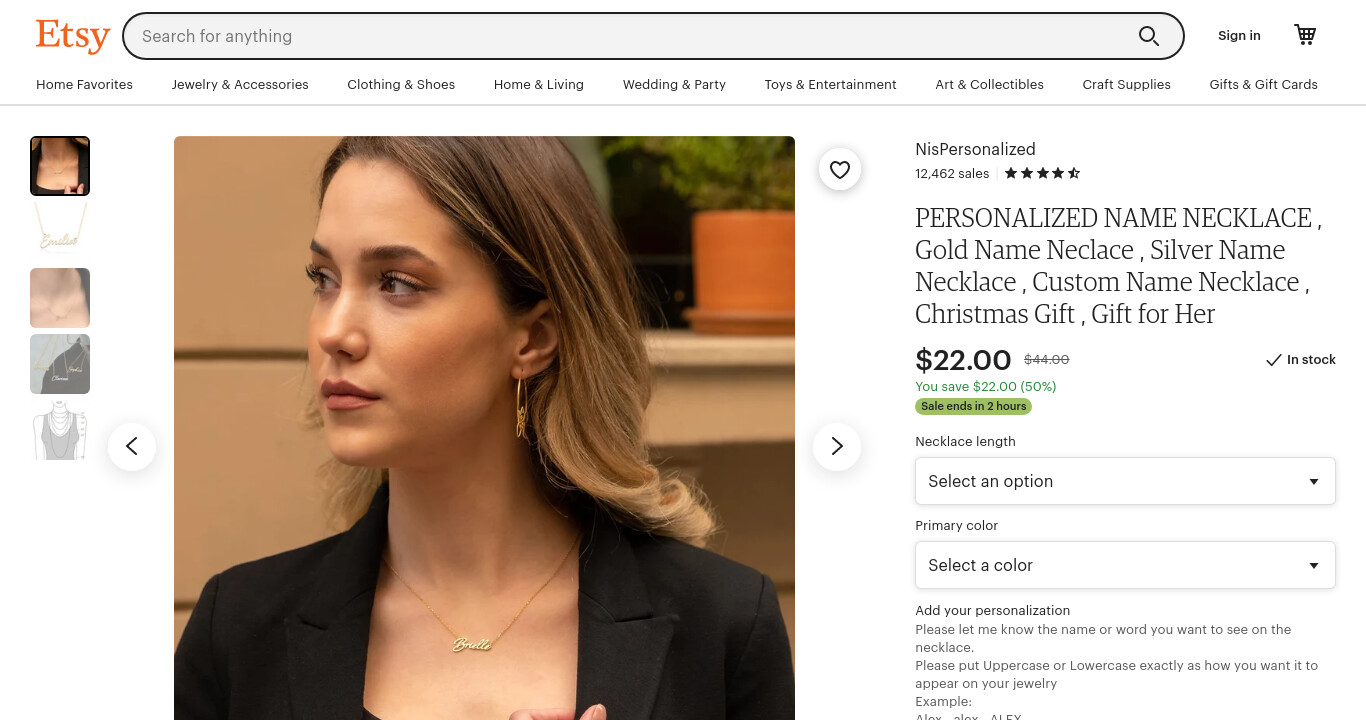Show next product photo arrow
The width and height of the screenshot is (1366, 720).
click(x=837, y=447)
